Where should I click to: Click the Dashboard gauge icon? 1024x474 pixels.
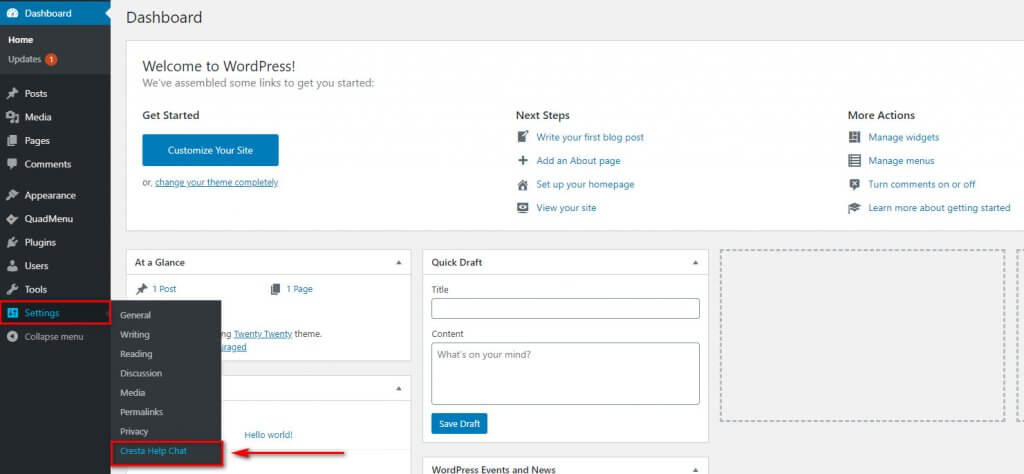coord(12,13)
